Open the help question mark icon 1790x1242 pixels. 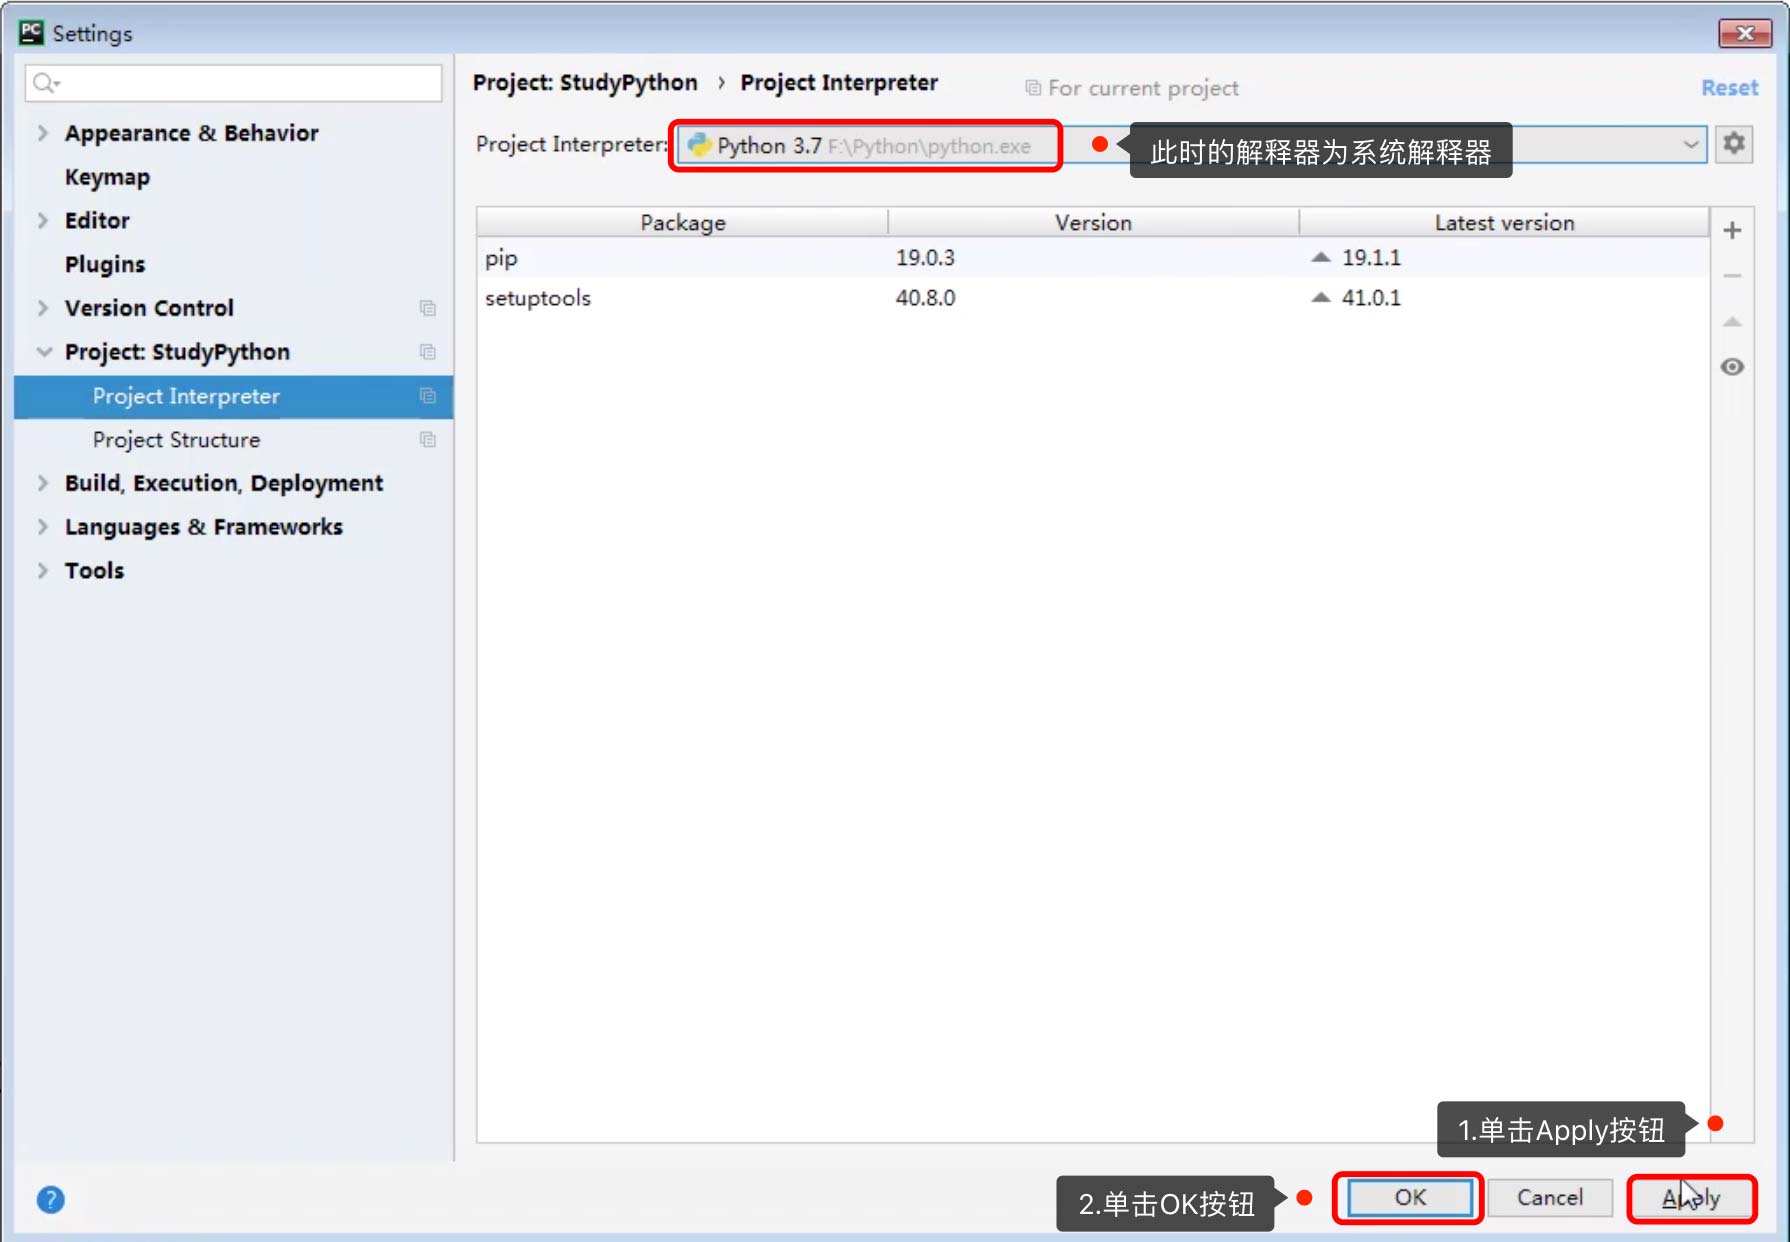point(50,1199)
